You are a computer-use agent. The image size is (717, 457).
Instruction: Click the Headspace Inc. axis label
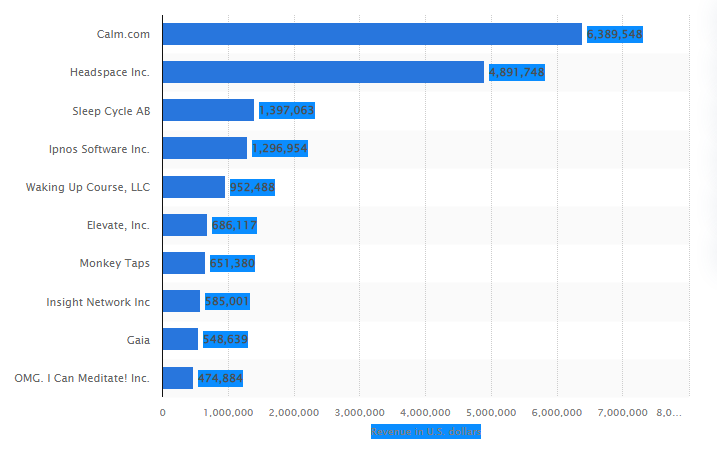110,72
